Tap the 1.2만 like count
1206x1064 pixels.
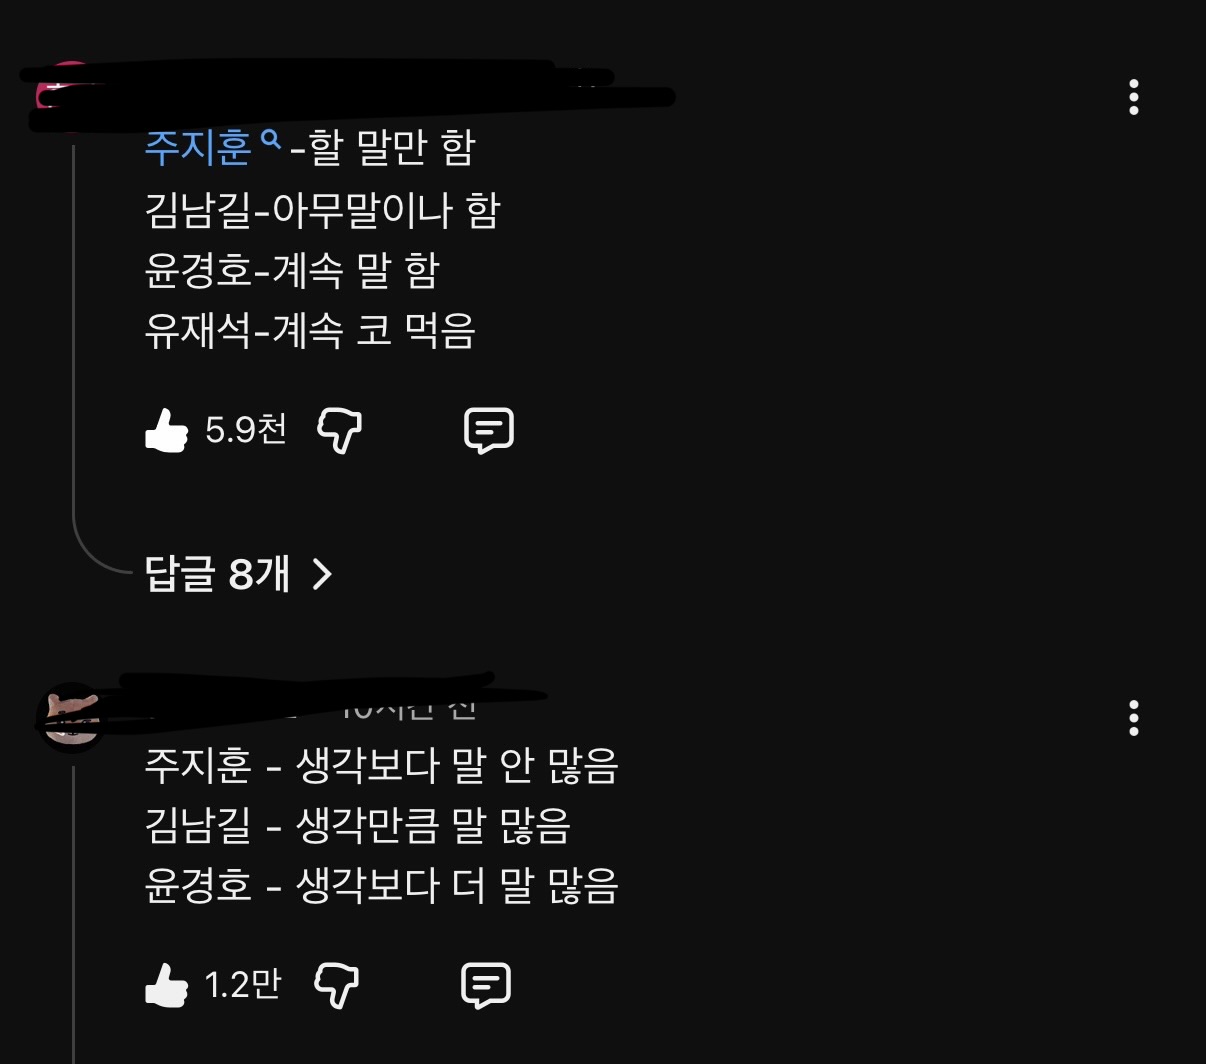242,985
